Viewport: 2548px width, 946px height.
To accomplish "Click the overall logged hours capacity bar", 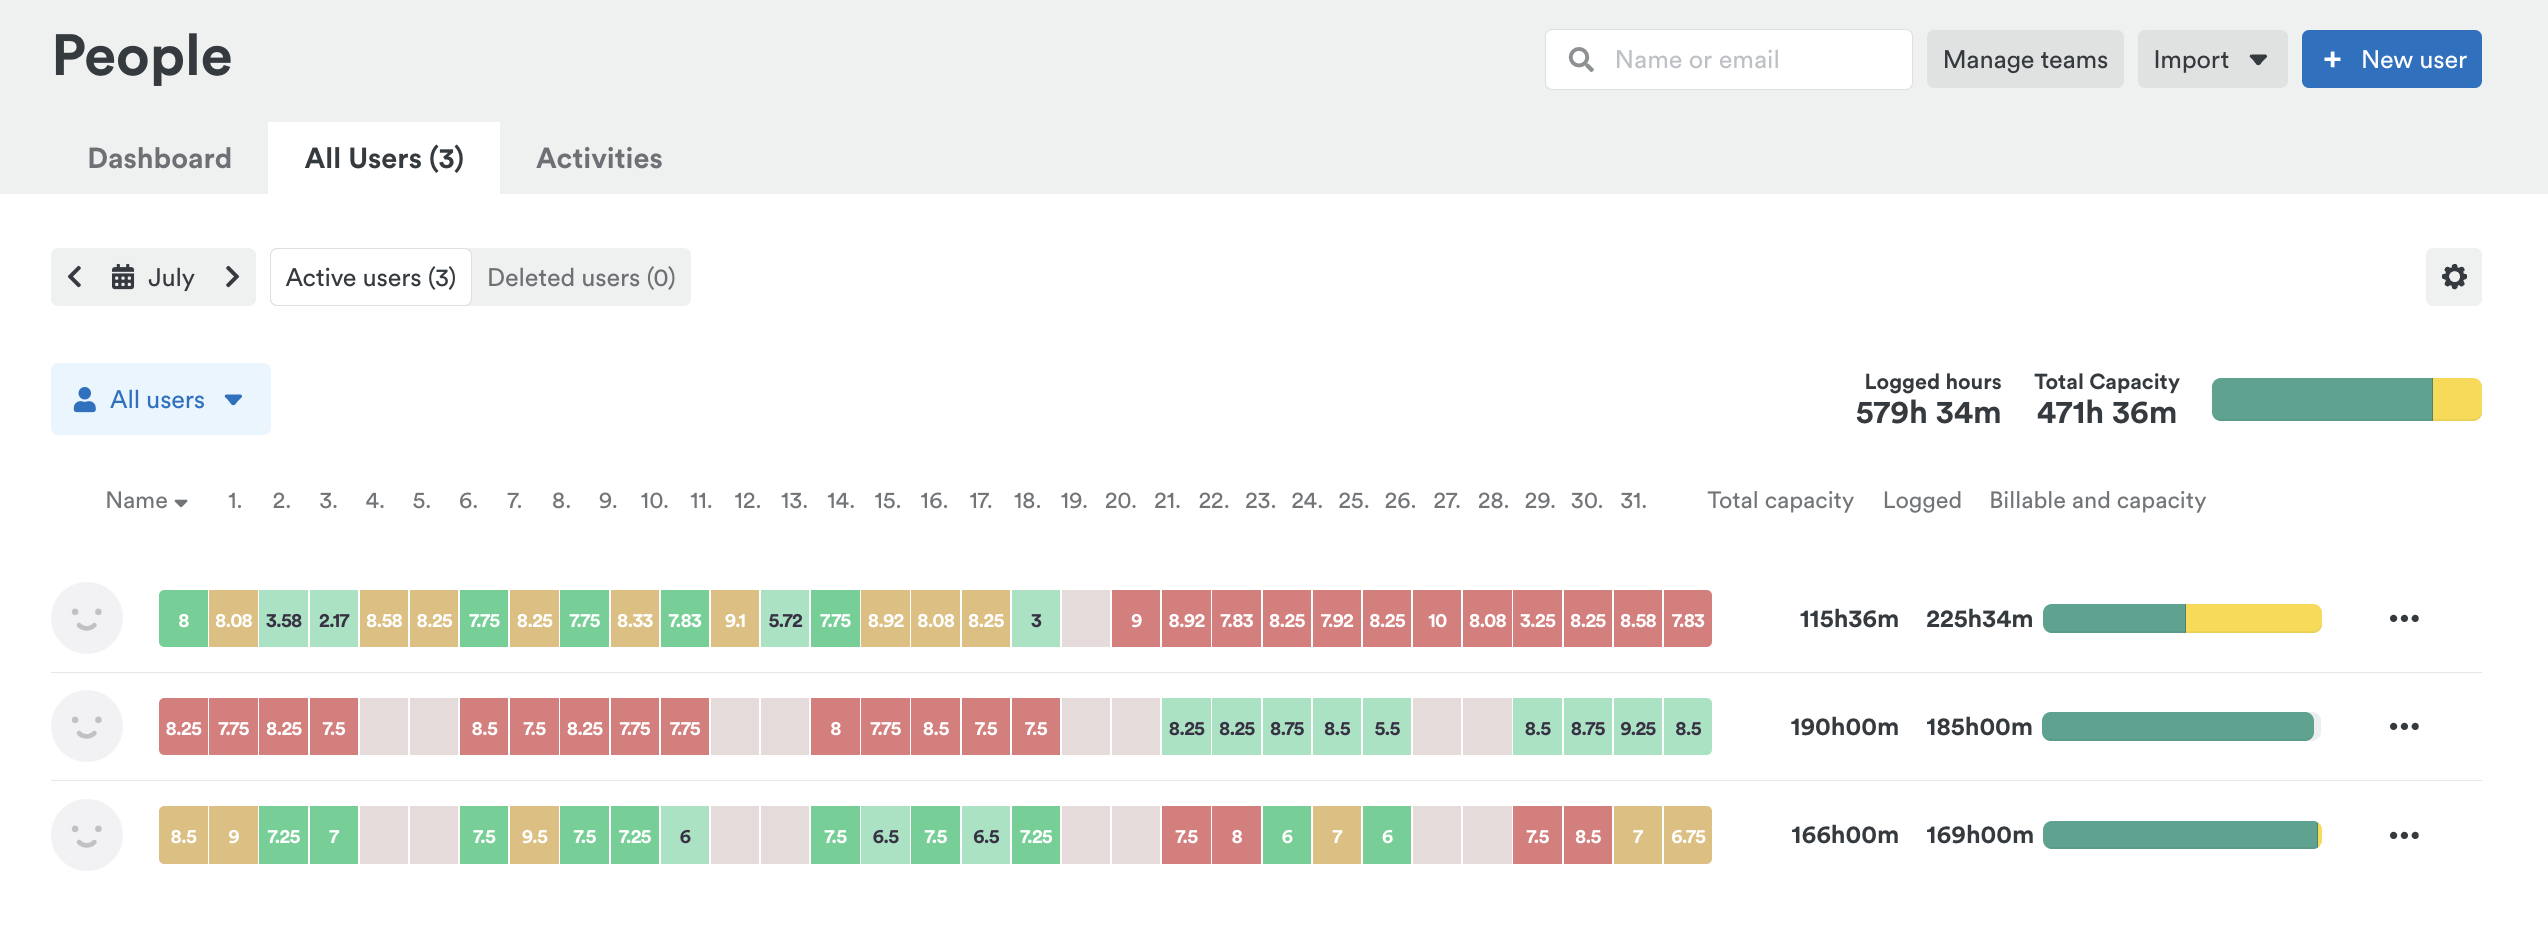I will click(2345, 399).
